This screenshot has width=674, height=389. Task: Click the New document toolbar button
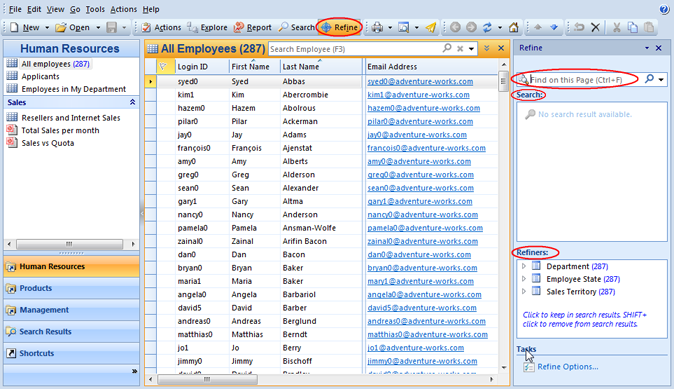tap(25, 28)
